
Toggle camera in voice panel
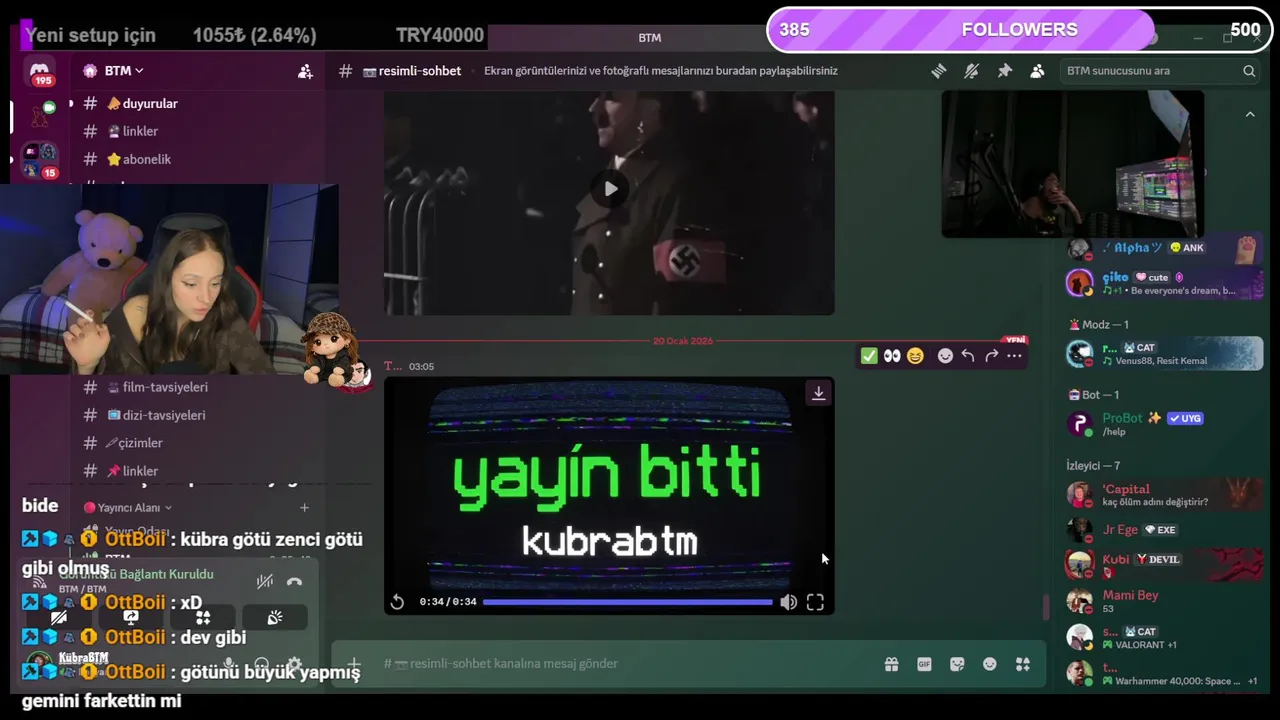point(59,617)
